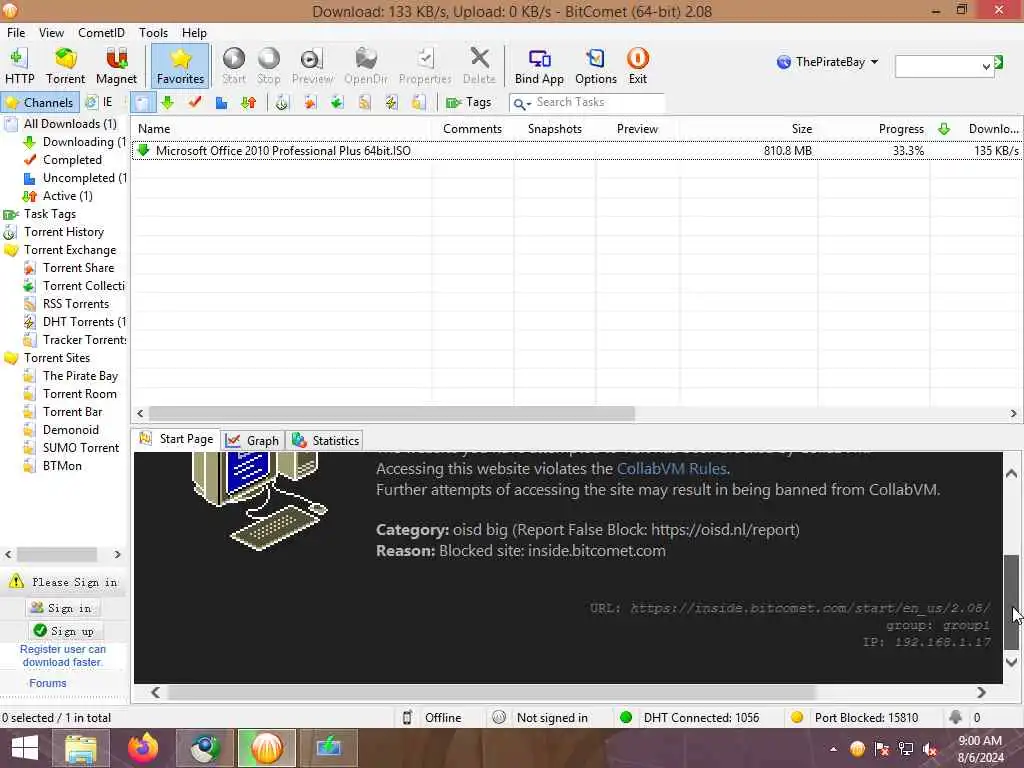Select Torrent Exchange folder in sidebar
Image resolution: width=1024 pixels, height=768 pixels.
[x=70, y=250]
